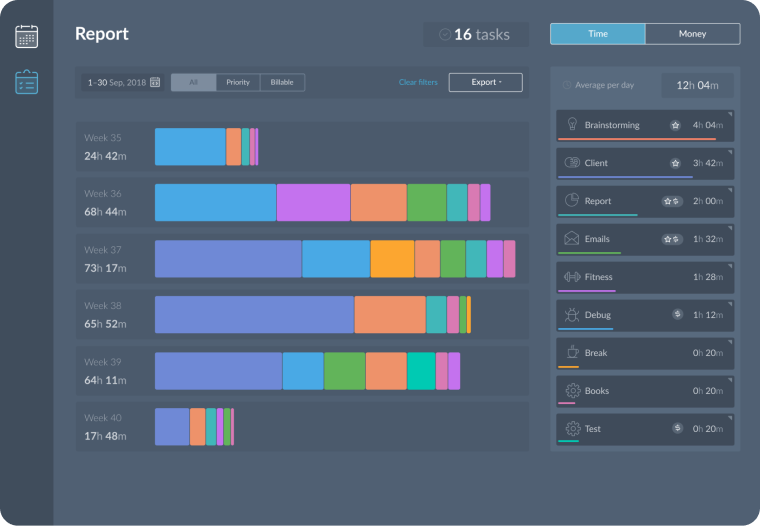Click the 16 tasks counter
This screenshot has height=526, width=760.
click(x=474, y=35)
